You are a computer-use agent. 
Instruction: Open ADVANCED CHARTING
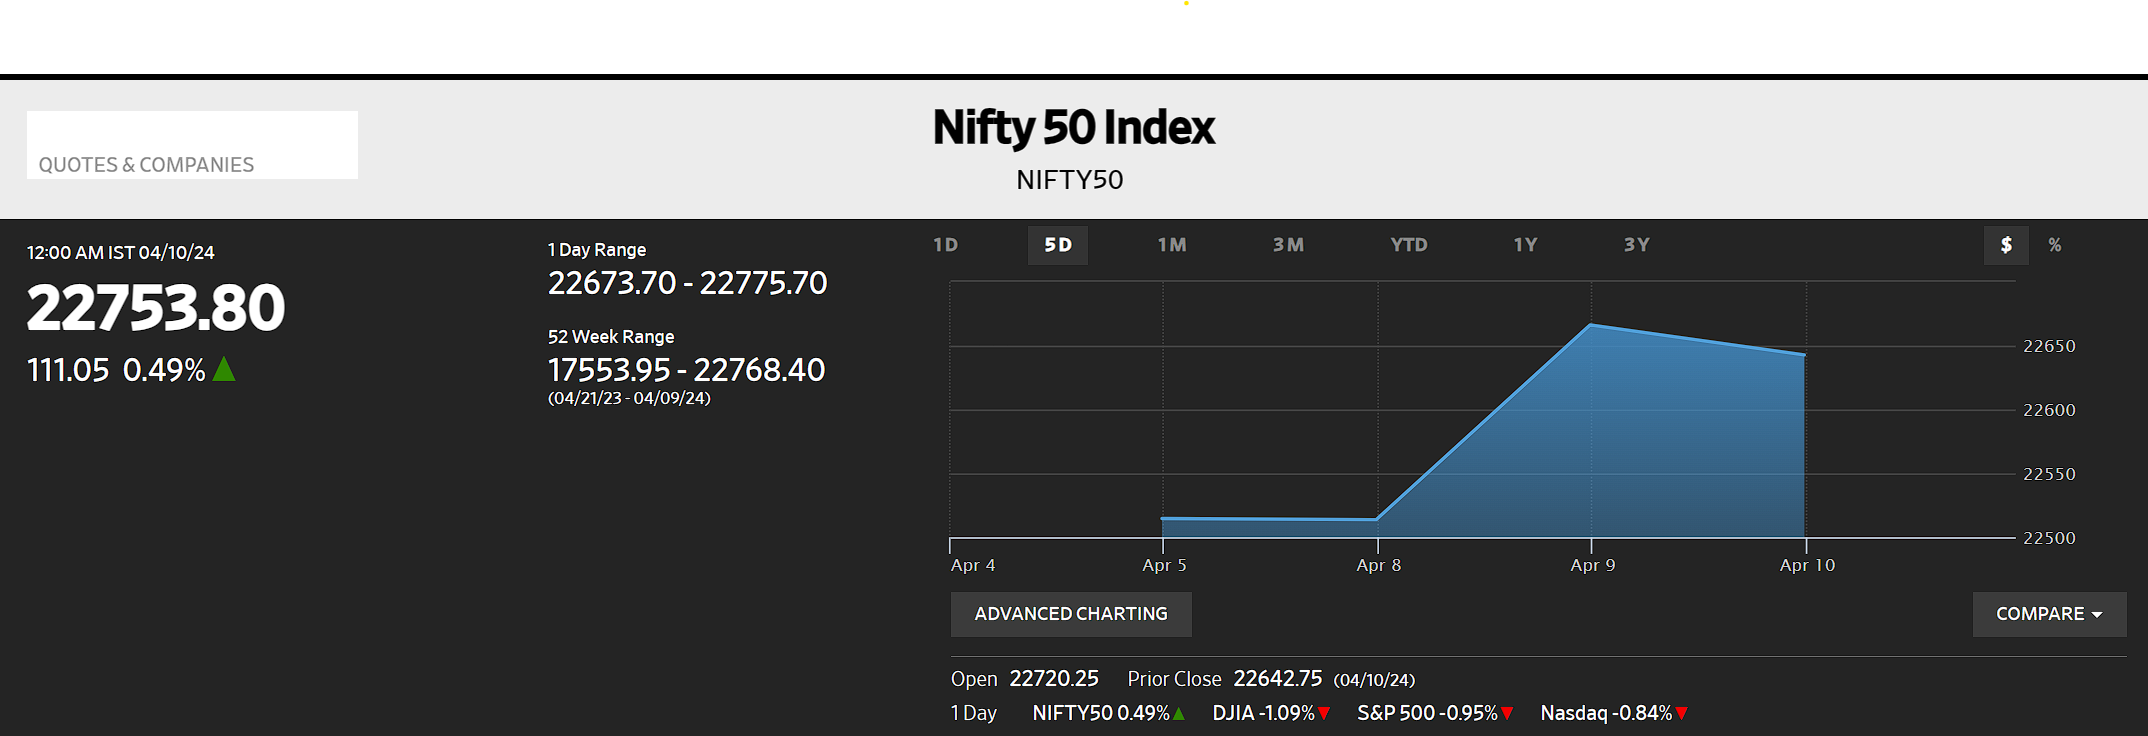pos(1070,613)
